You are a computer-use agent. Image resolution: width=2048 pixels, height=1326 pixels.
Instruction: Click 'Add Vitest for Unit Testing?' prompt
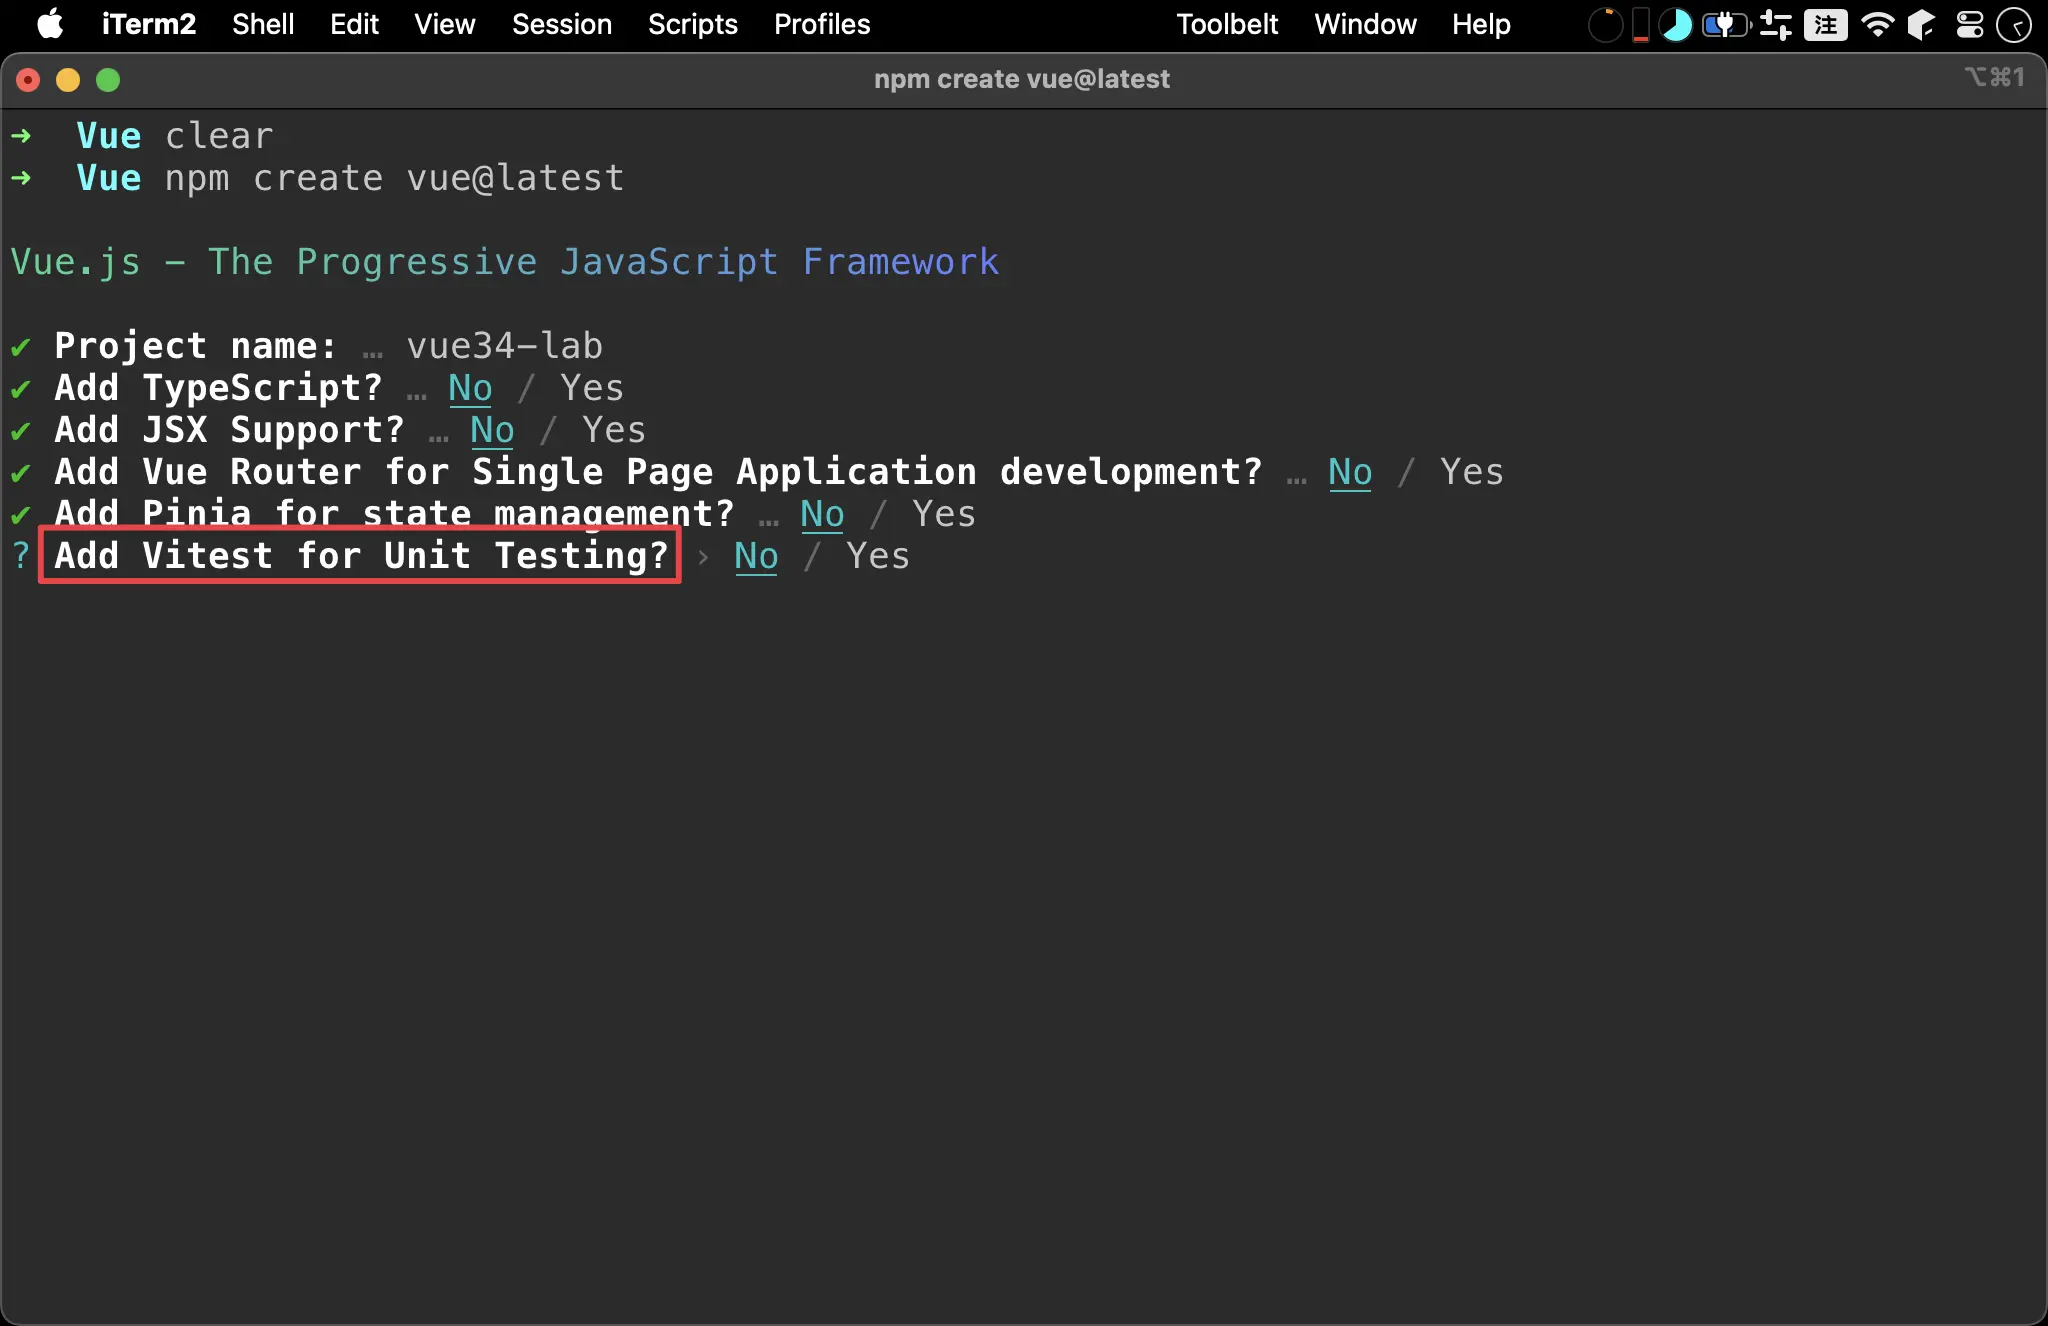(361, 556)
